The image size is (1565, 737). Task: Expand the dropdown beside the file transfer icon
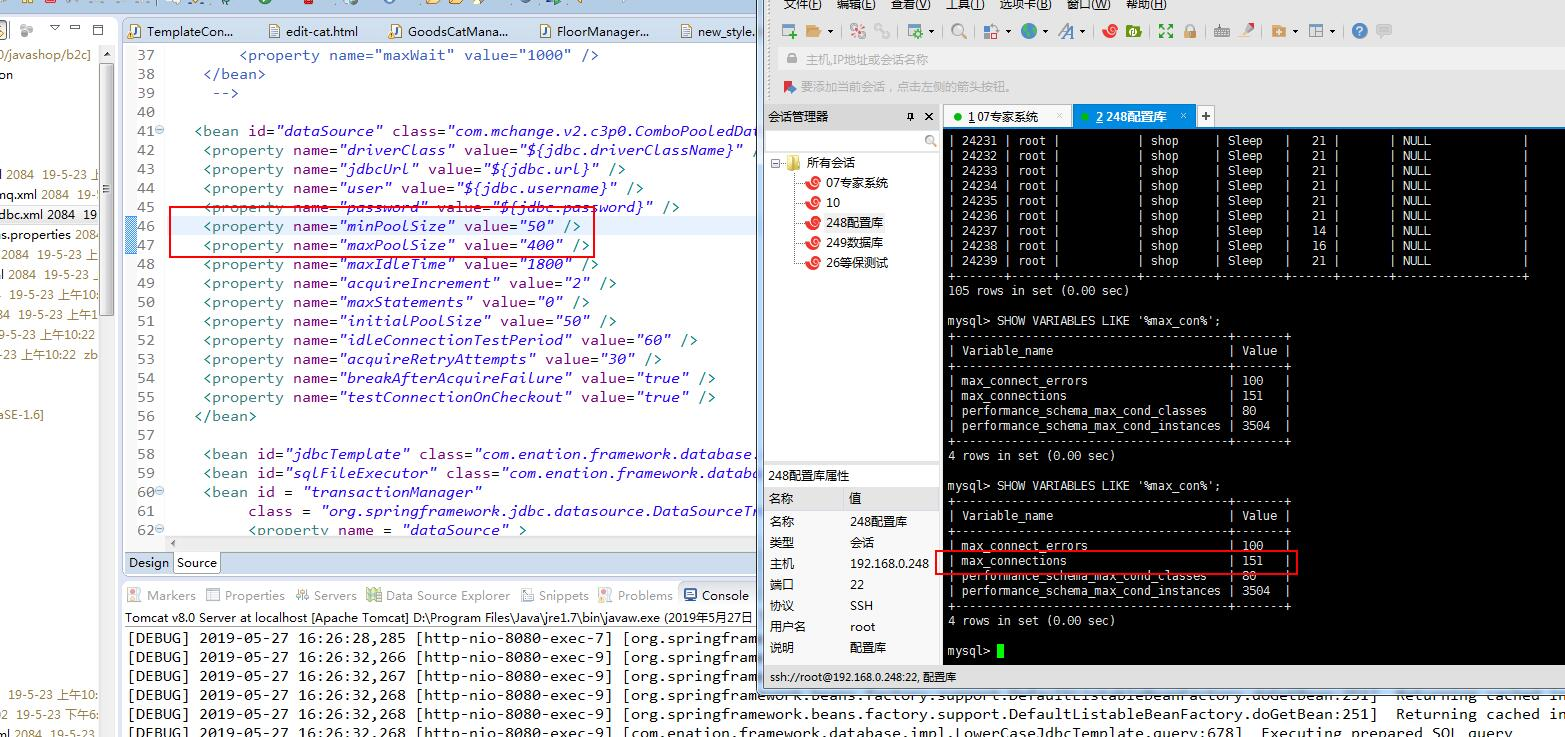tap(1008, 31)
